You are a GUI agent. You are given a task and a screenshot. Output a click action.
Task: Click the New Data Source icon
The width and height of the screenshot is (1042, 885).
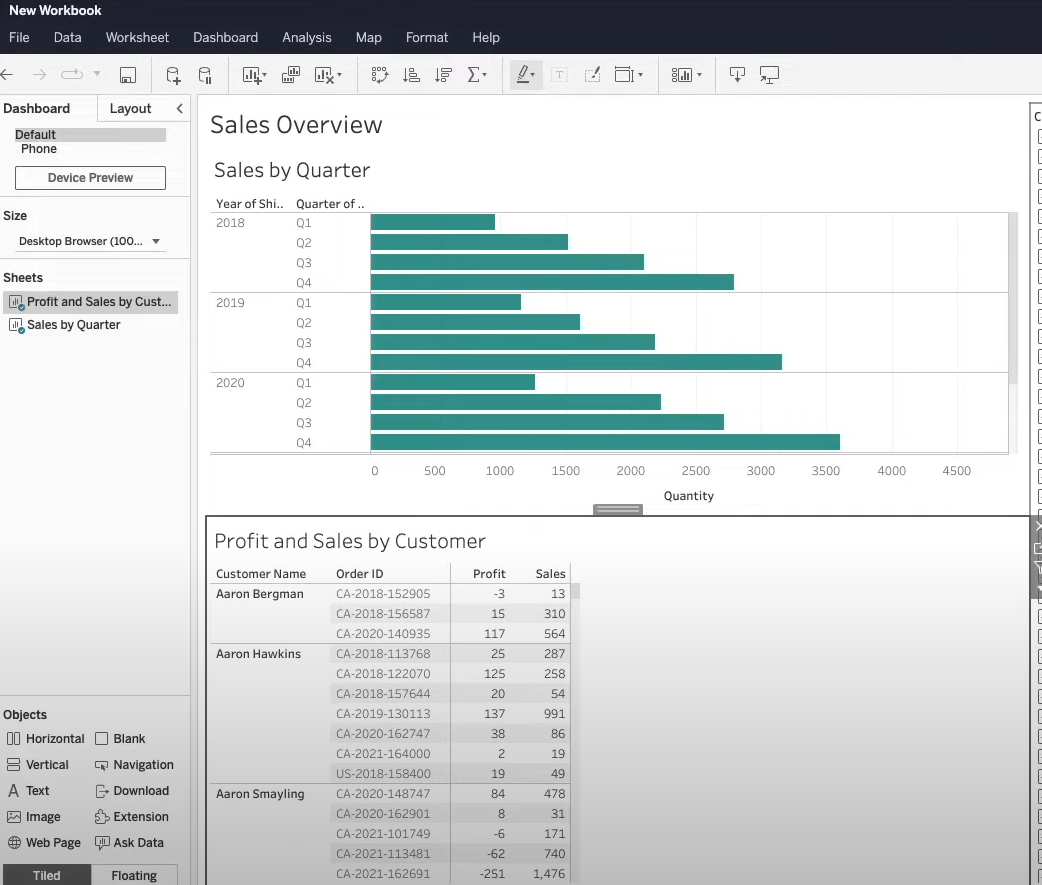pyautogui.click(x=173, y=75)
